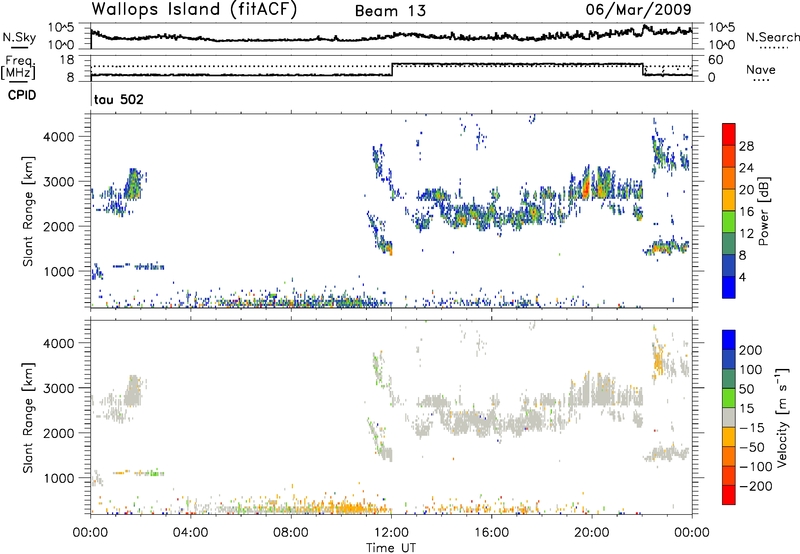Click the date '06/Mar/2009'
800x554 pixels.
pyautogui.click(x=638, y=9)
